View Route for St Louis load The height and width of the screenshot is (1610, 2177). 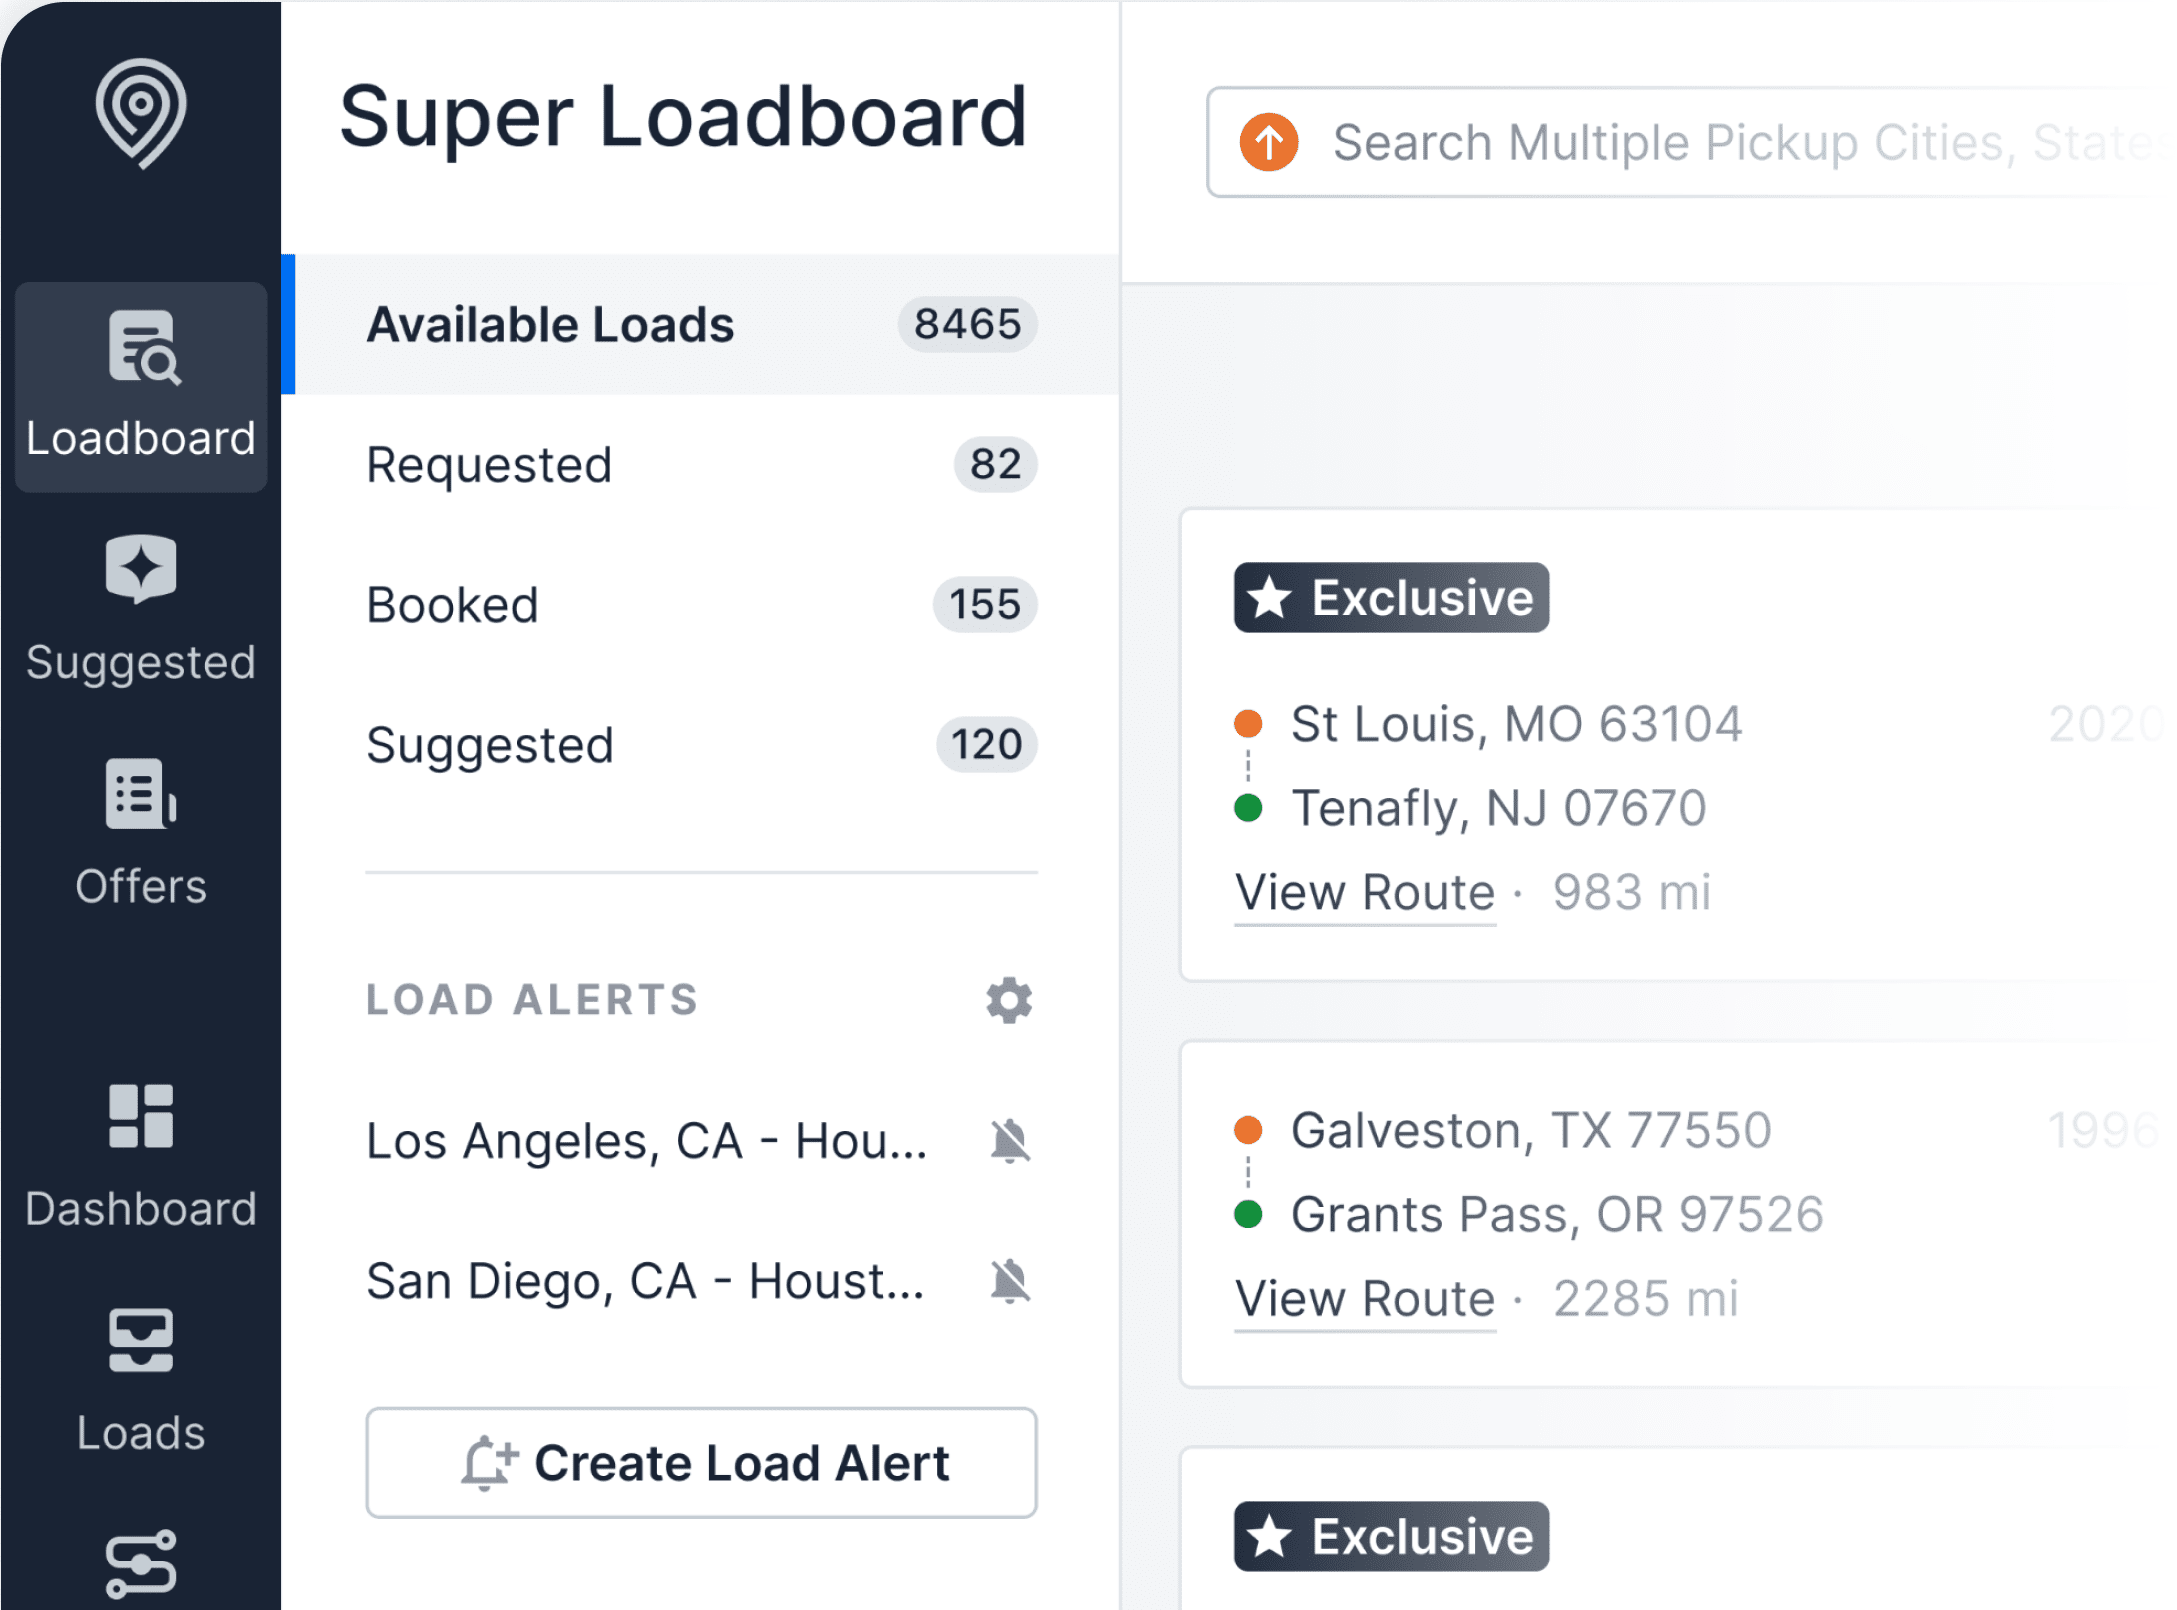click(x=1364, y=892)
